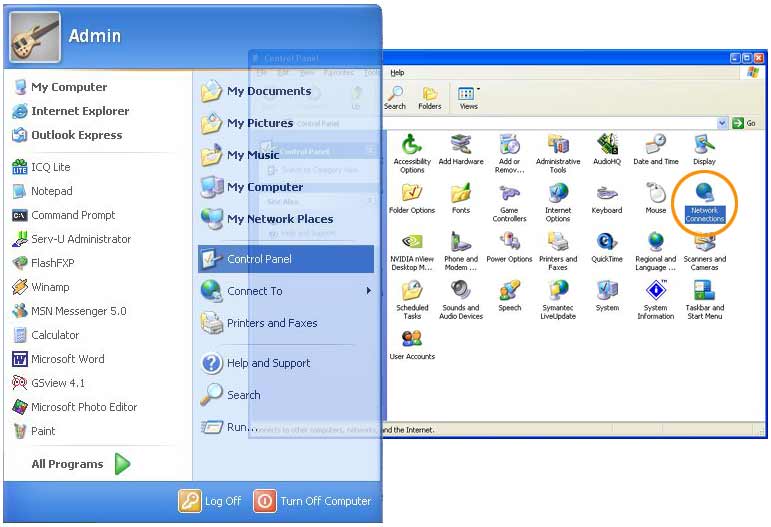Expand the Connect To submenu
Image resolution: width=771 pixels, height=527 pixels.
coord(286,291)
